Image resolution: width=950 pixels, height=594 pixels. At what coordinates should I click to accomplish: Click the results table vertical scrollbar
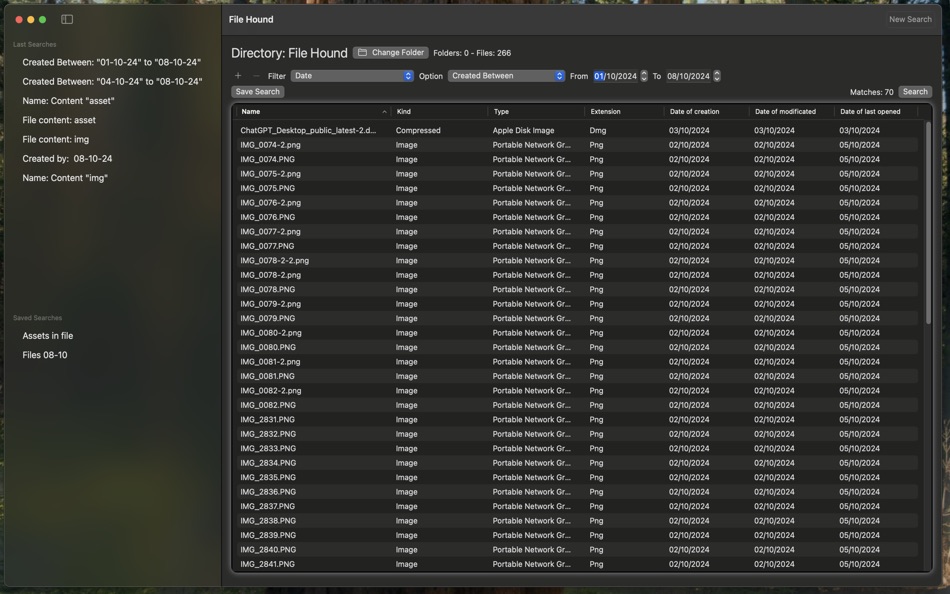(x=928, y=222)
